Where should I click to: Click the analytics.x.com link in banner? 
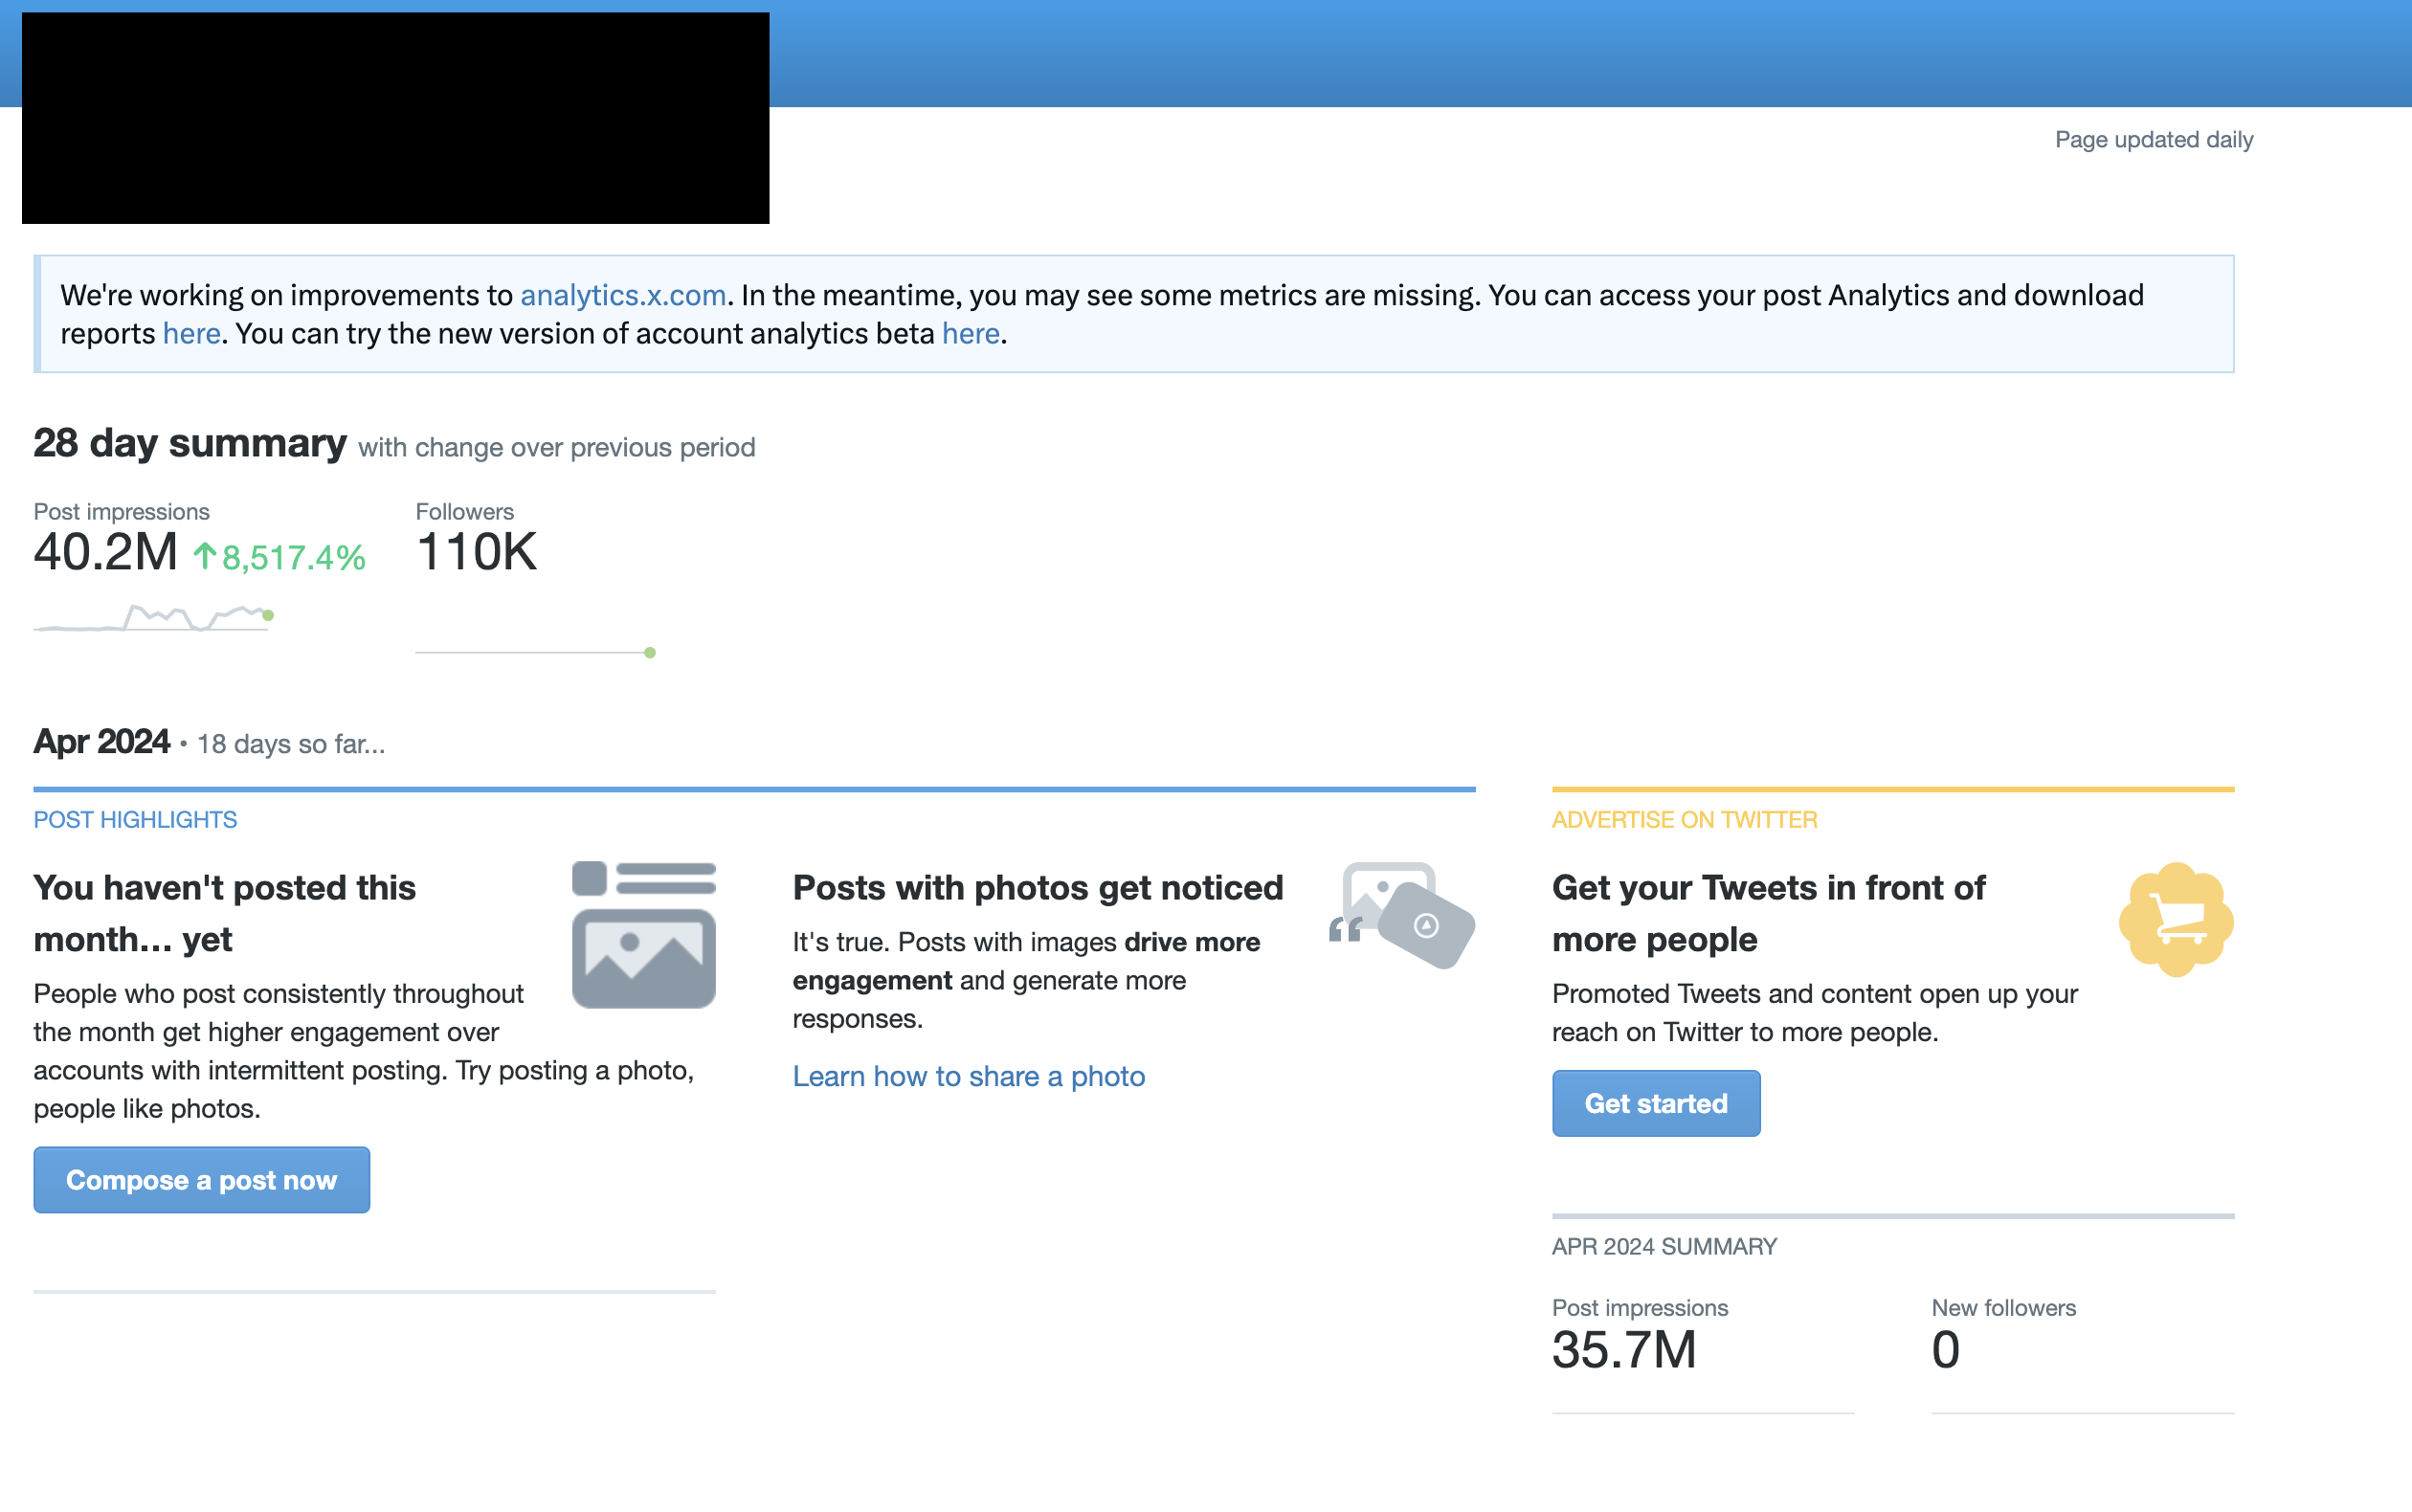(x=623, y=295)
